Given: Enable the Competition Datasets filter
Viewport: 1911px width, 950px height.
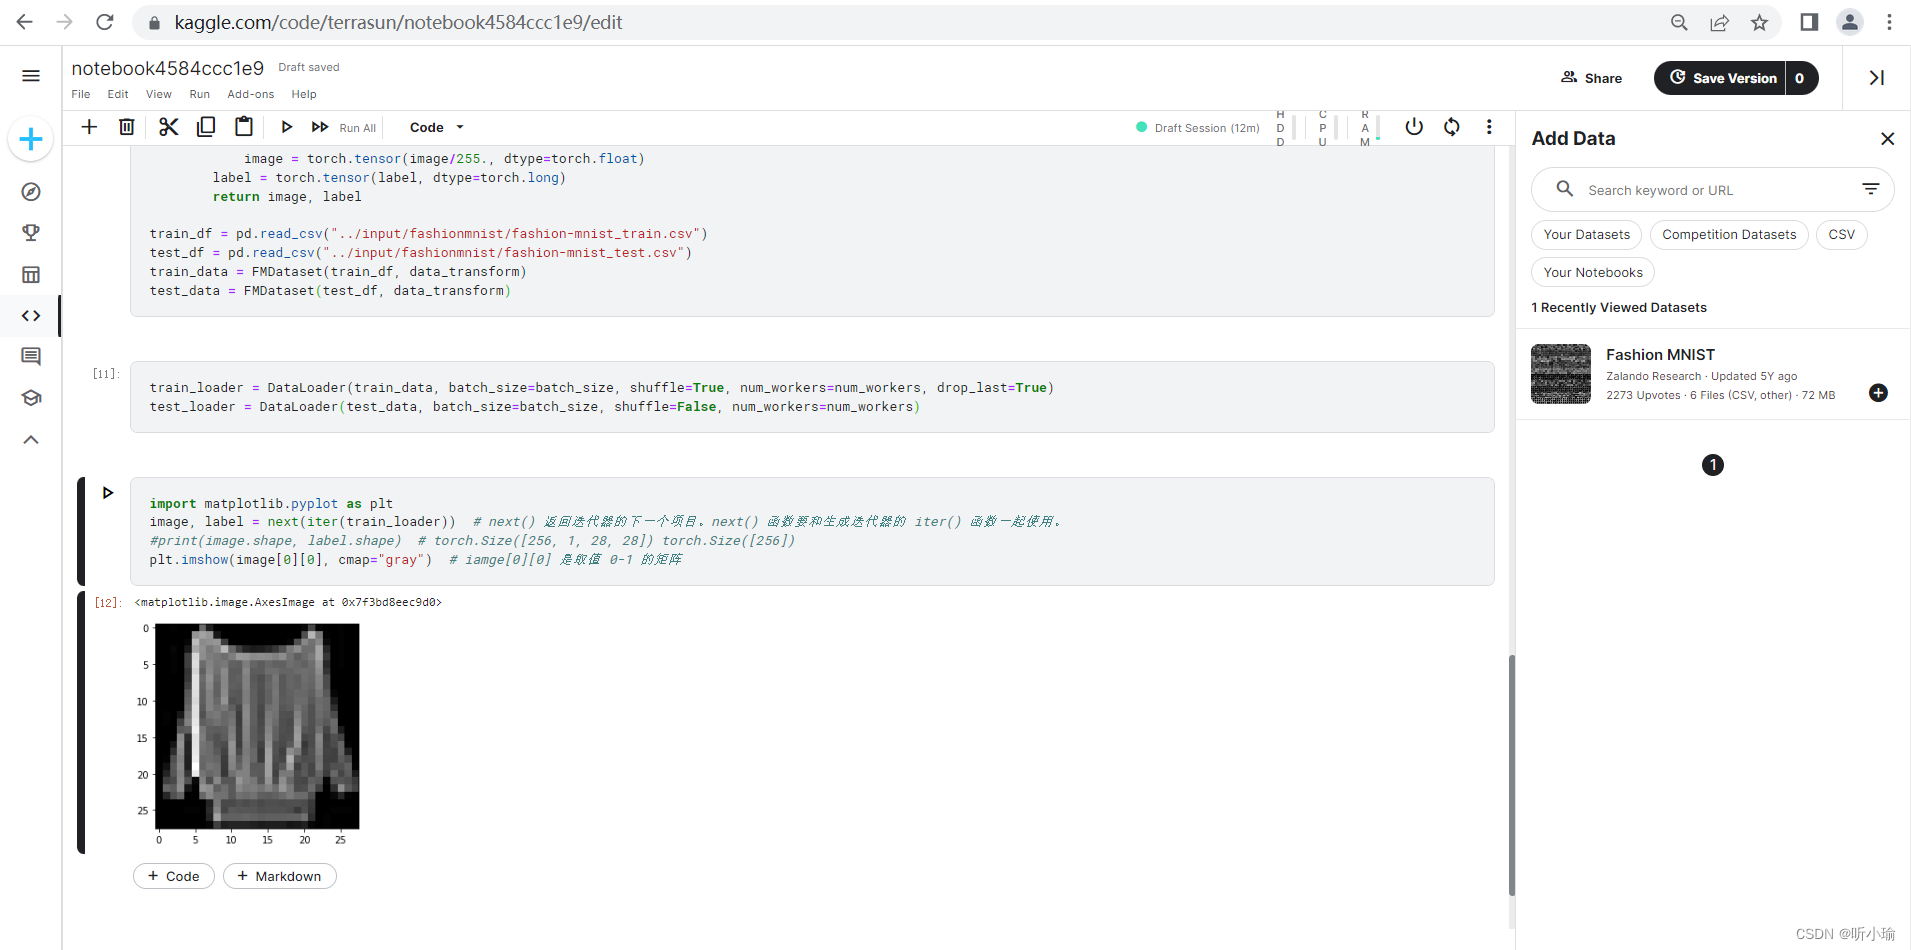Looking at the screenshot, I should tap(1729, 234).
